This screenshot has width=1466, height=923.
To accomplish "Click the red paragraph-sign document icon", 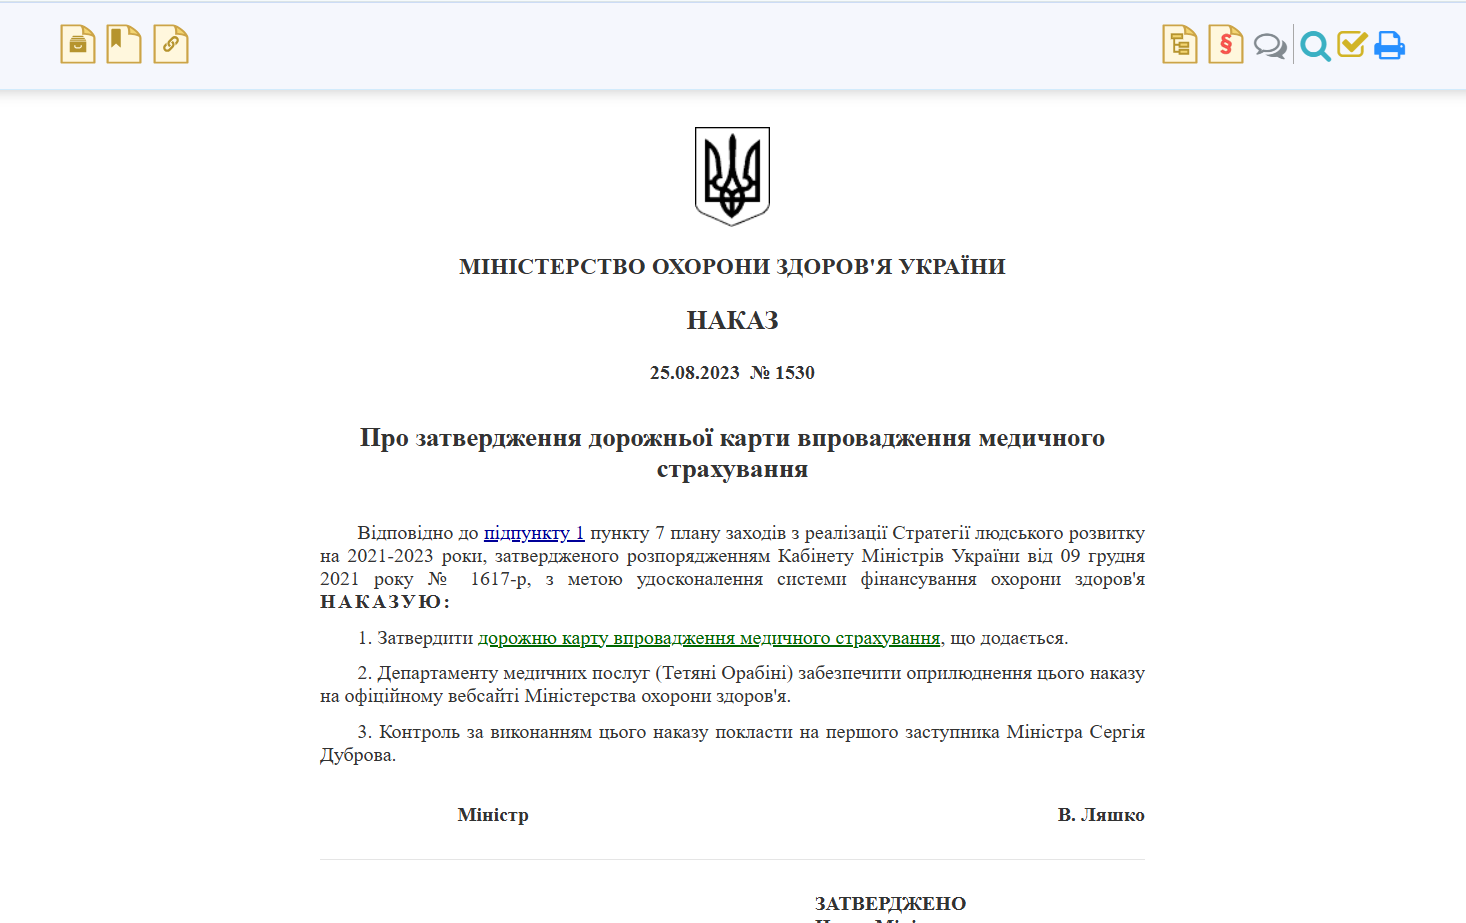I will click(x=1226, y=44).
